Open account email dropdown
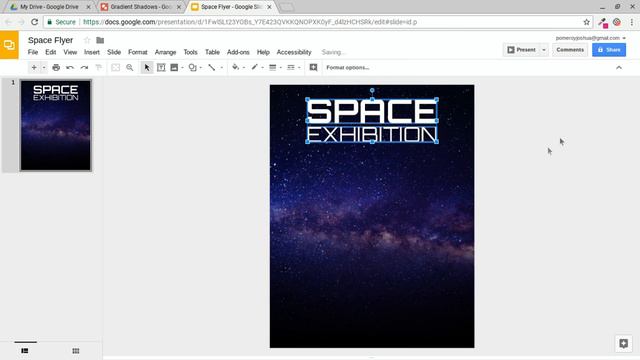Screen dimensions: 640x360 (591, 38)
